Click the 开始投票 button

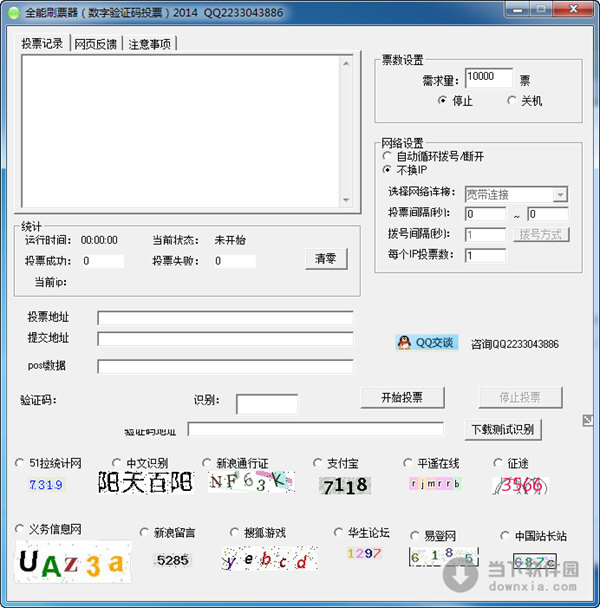[x=402, y=397]
